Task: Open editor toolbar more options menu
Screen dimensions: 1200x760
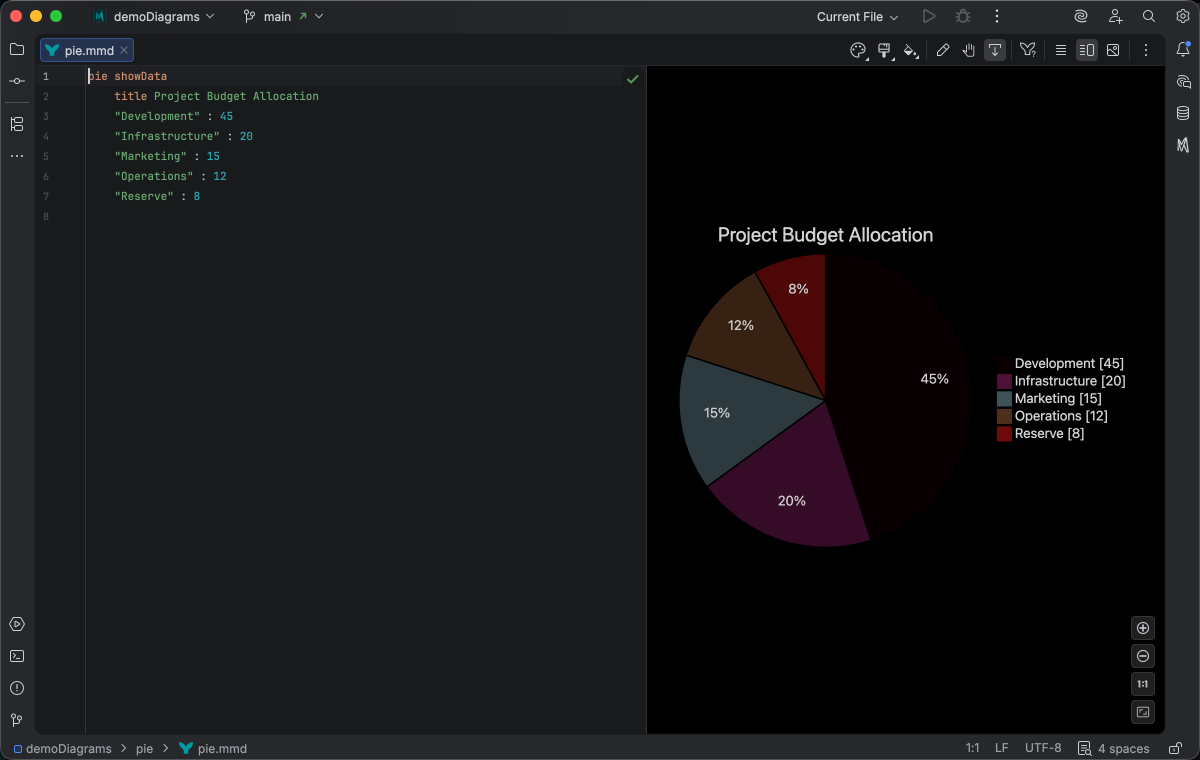Action: [1146, 50]
